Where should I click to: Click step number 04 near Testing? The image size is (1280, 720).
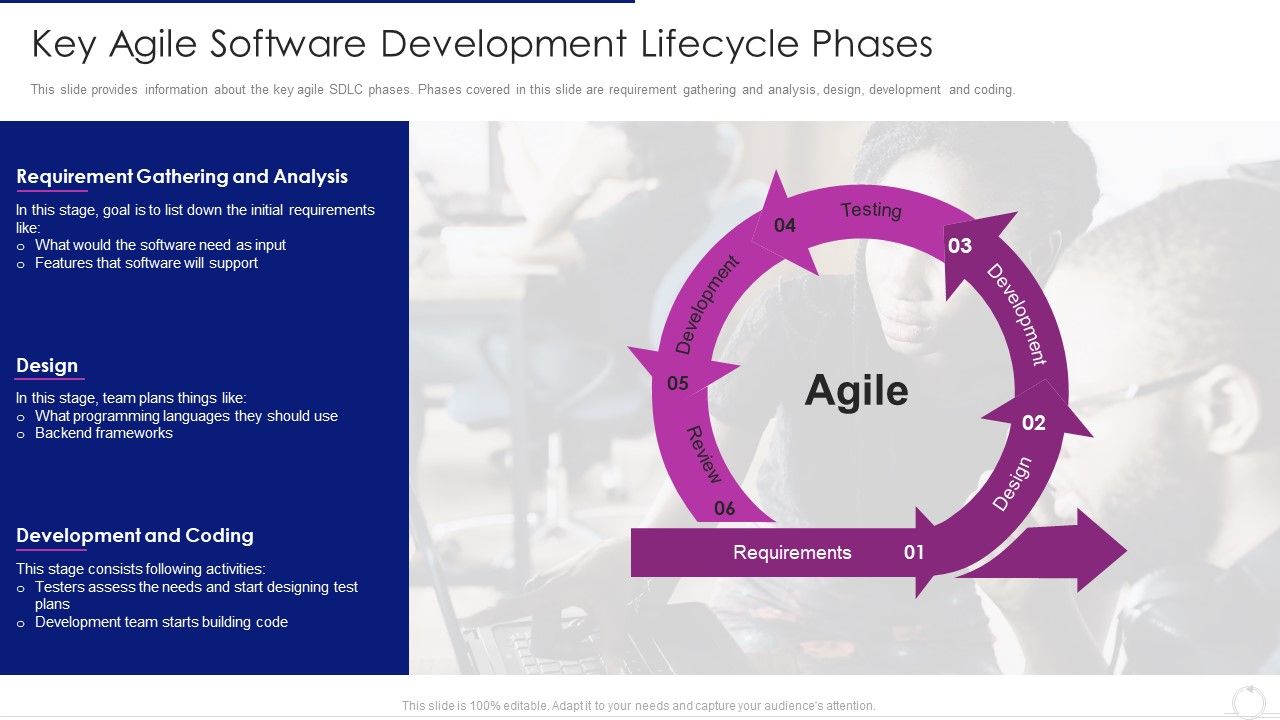click(x=785, y=225)
